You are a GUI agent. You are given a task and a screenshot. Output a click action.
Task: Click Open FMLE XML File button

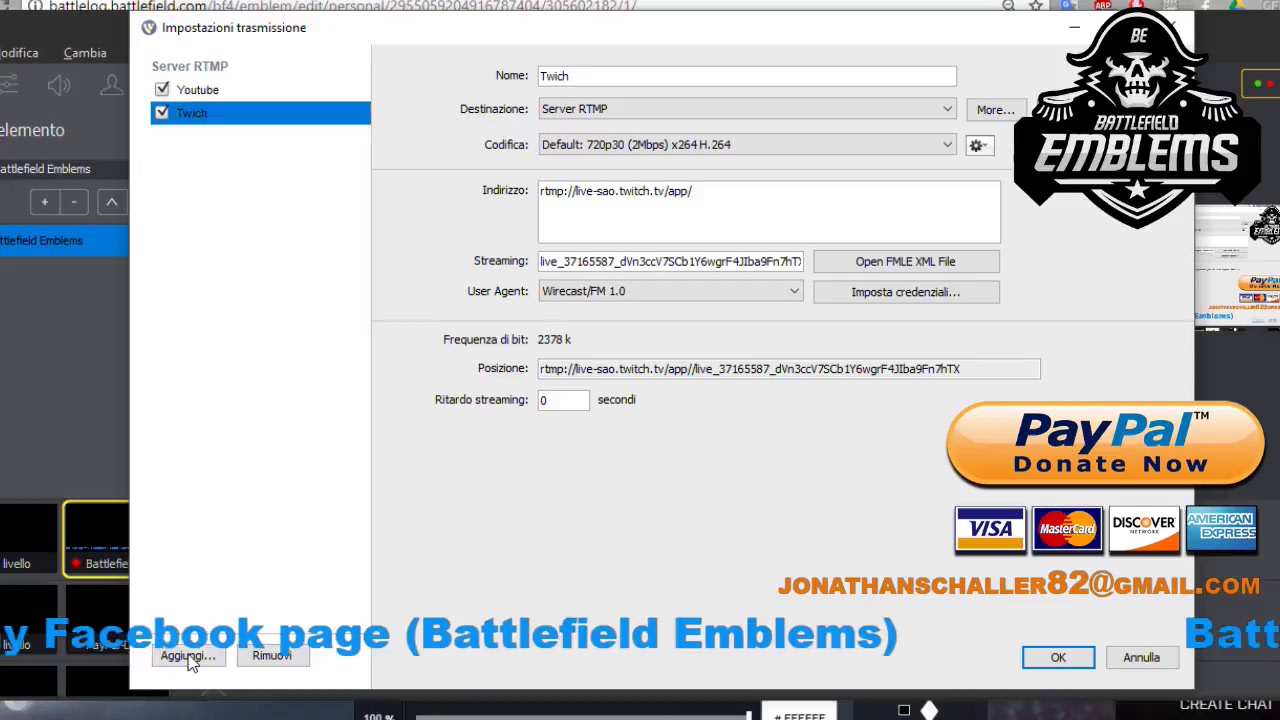coord(905,262)
